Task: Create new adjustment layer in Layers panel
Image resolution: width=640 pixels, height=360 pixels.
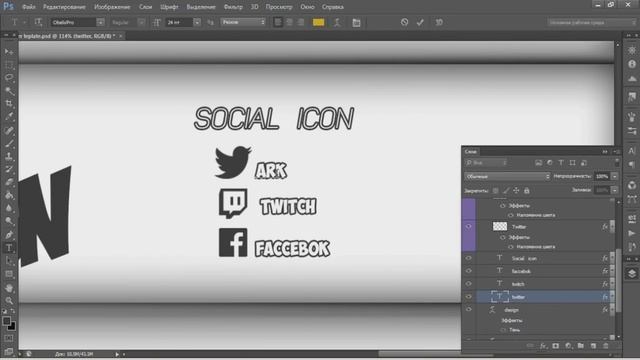Action: click(568, 346)
